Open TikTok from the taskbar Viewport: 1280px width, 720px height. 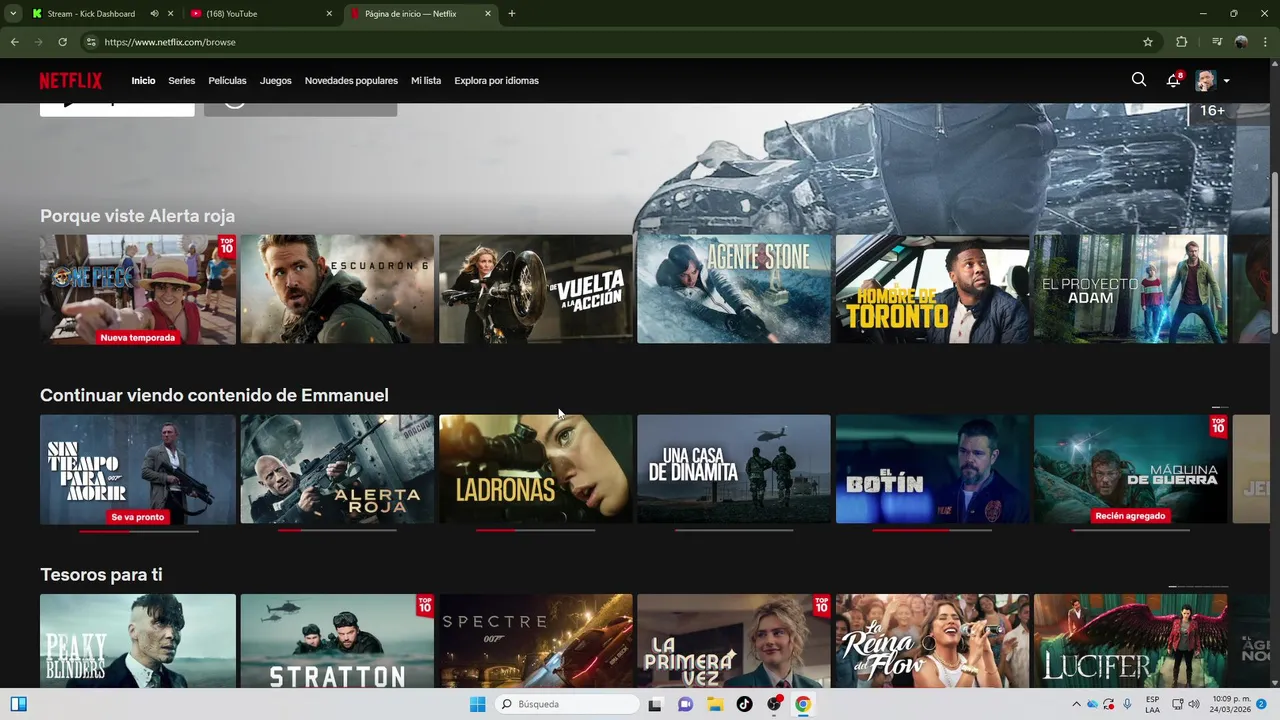pos(744,704)
